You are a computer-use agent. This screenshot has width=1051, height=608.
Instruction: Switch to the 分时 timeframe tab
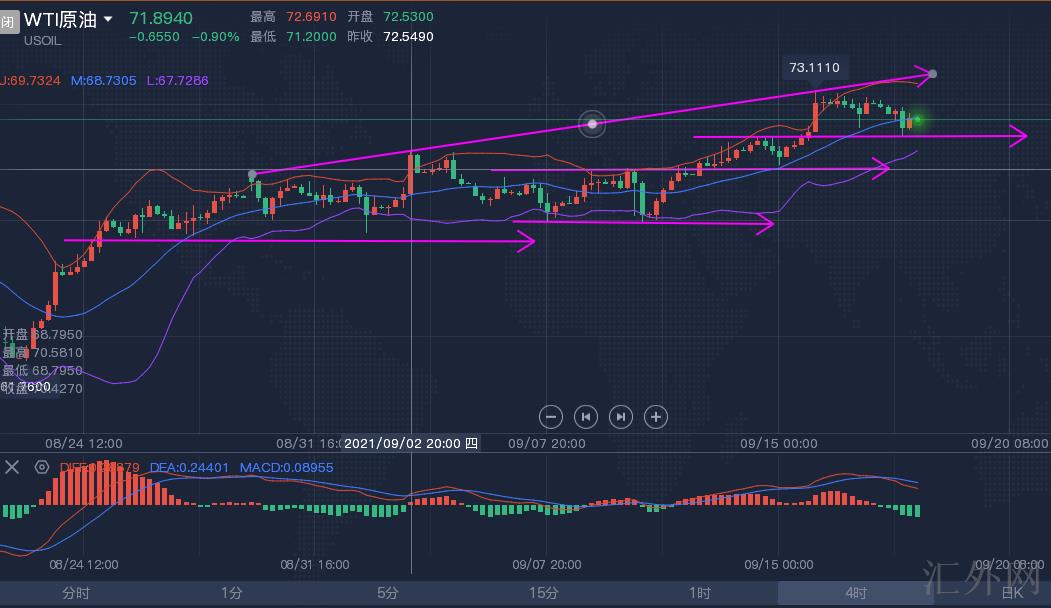coord(76,593)
